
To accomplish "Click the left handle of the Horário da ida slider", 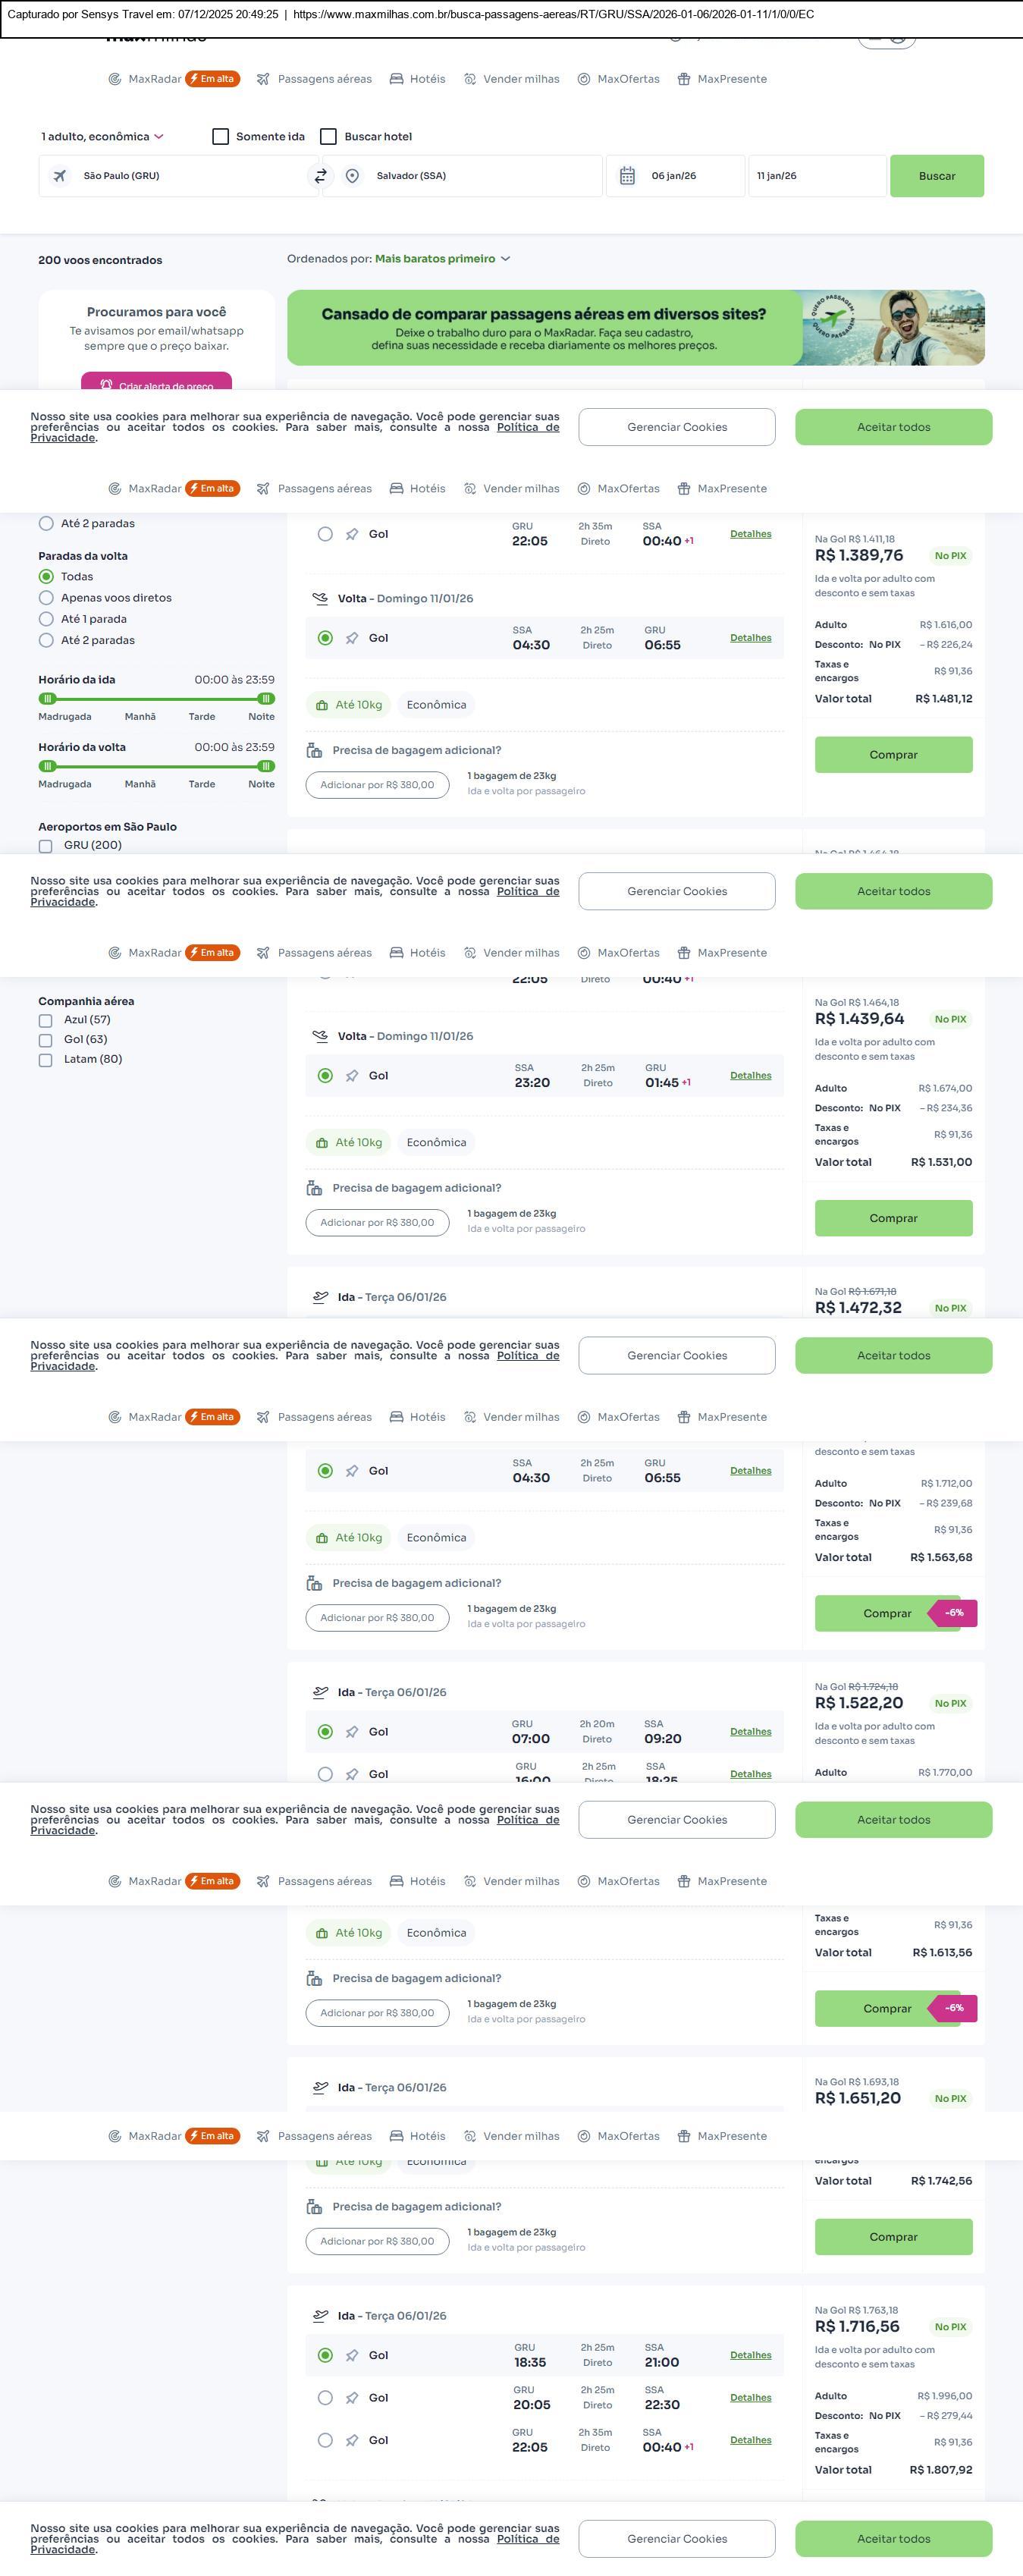I will (47, 699).
